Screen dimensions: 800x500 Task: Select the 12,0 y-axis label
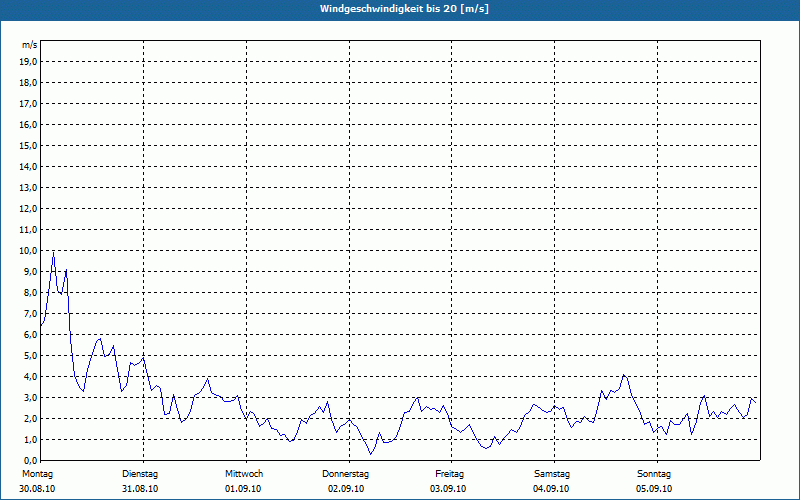pos(28,209)
